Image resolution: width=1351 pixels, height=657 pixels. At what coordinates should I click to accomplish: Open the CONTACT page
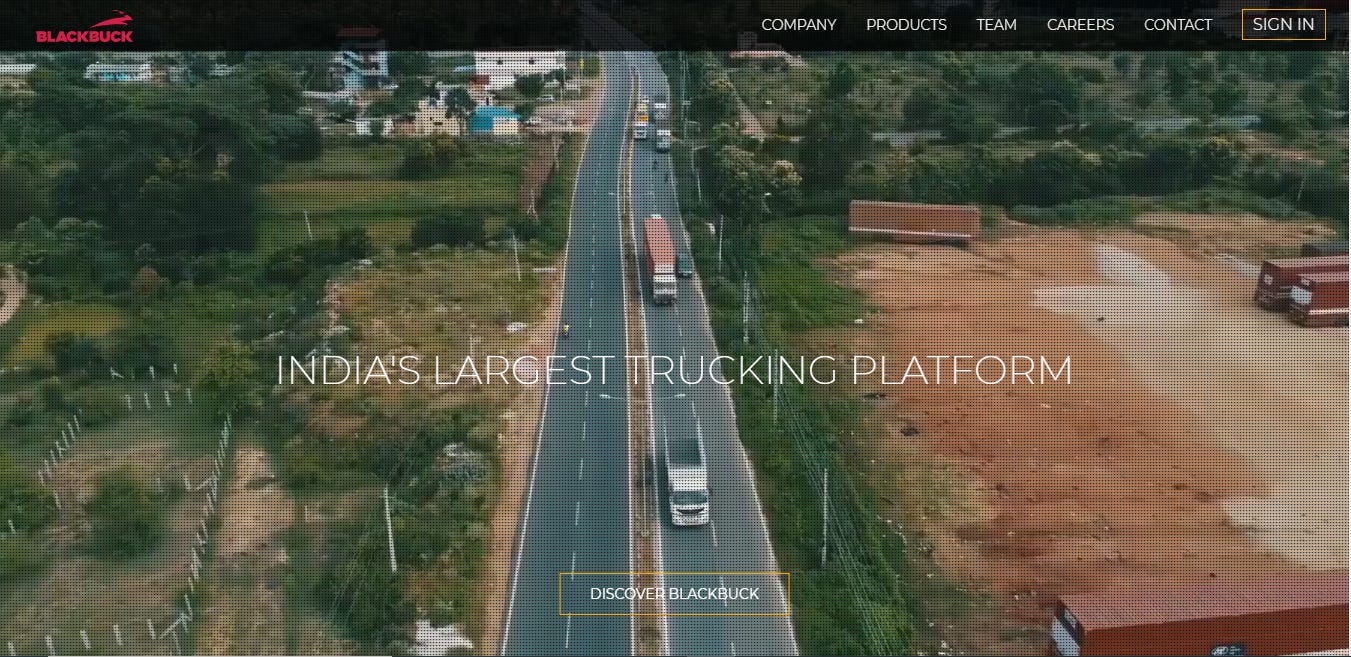click(1178, 25)
